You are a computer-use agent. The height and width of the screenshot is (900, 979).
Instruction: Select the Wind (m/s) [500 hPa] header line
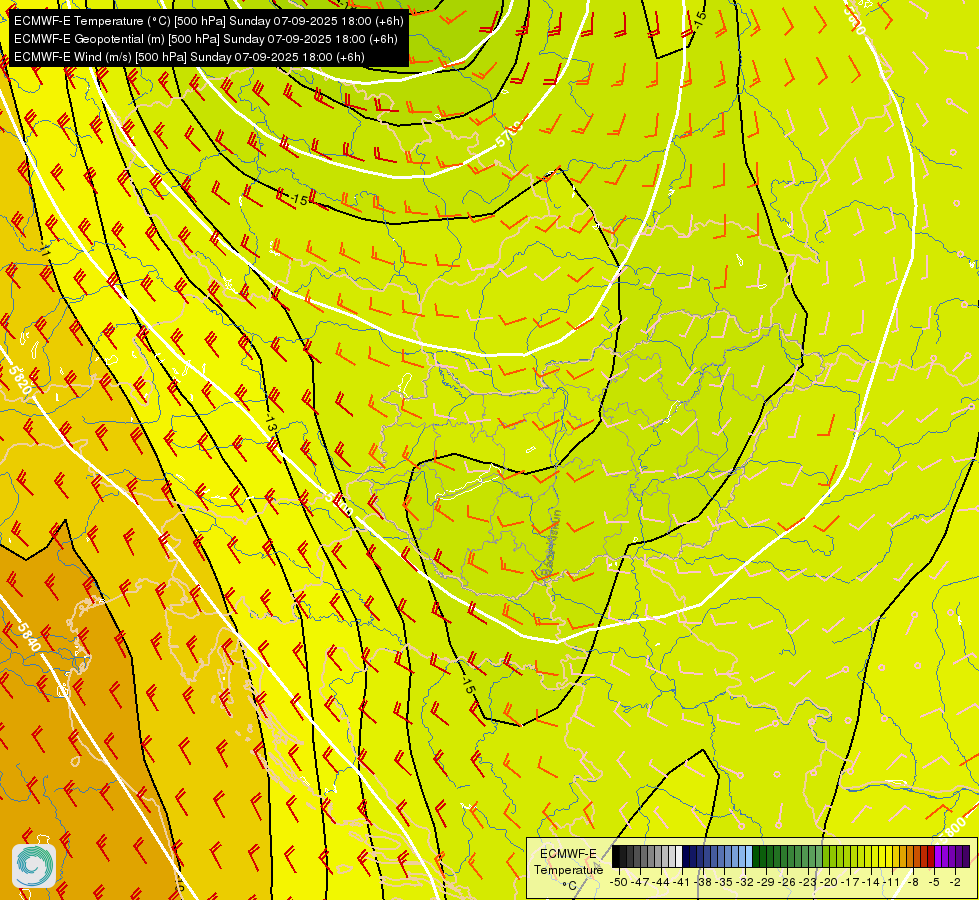[189, 57]
